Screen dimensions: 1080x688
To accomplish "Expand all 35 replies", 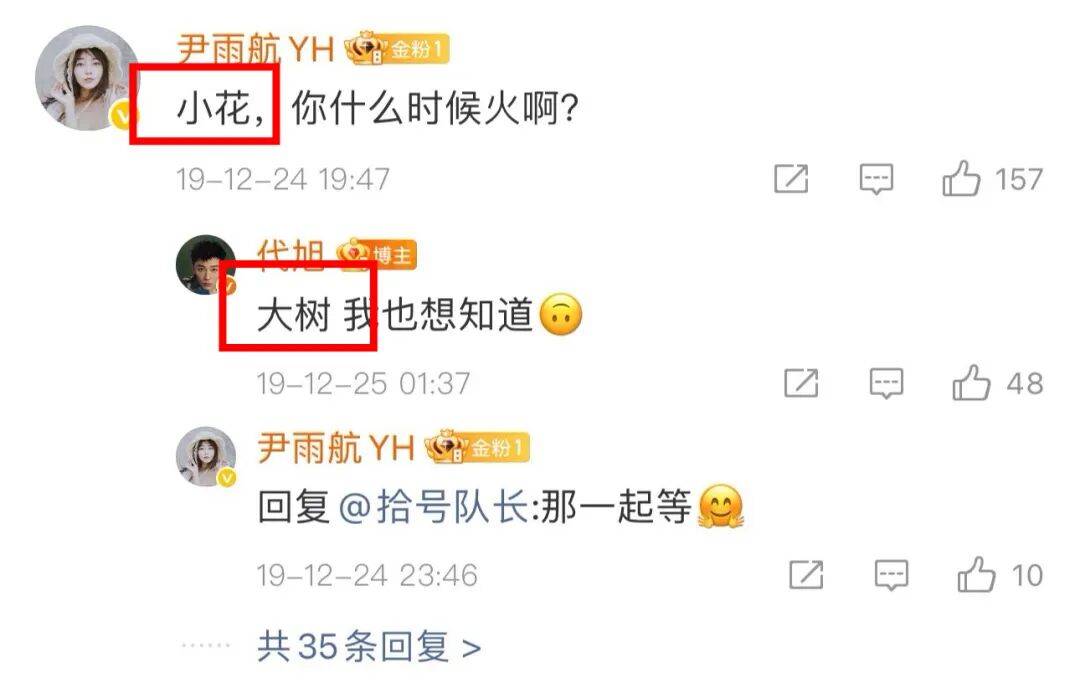I will pyautogui.click(x=368, y=647).
